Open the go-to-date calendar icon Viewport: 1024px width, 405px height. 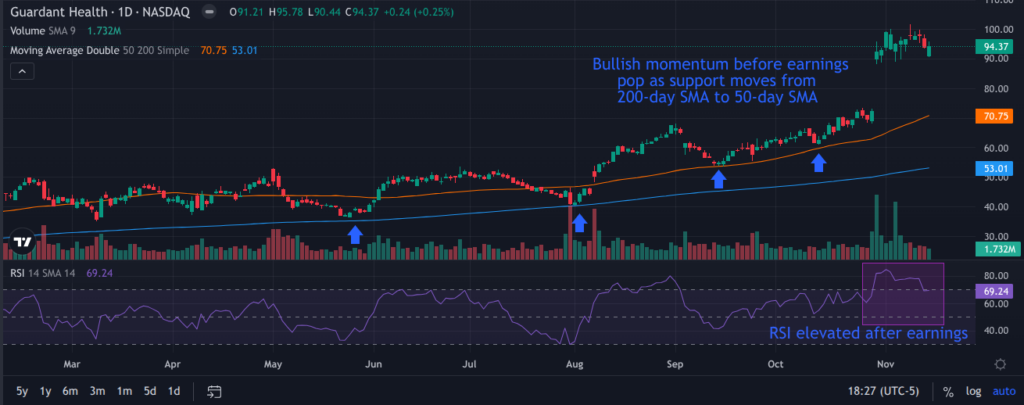pyautogui.click(x=214, y=390)
